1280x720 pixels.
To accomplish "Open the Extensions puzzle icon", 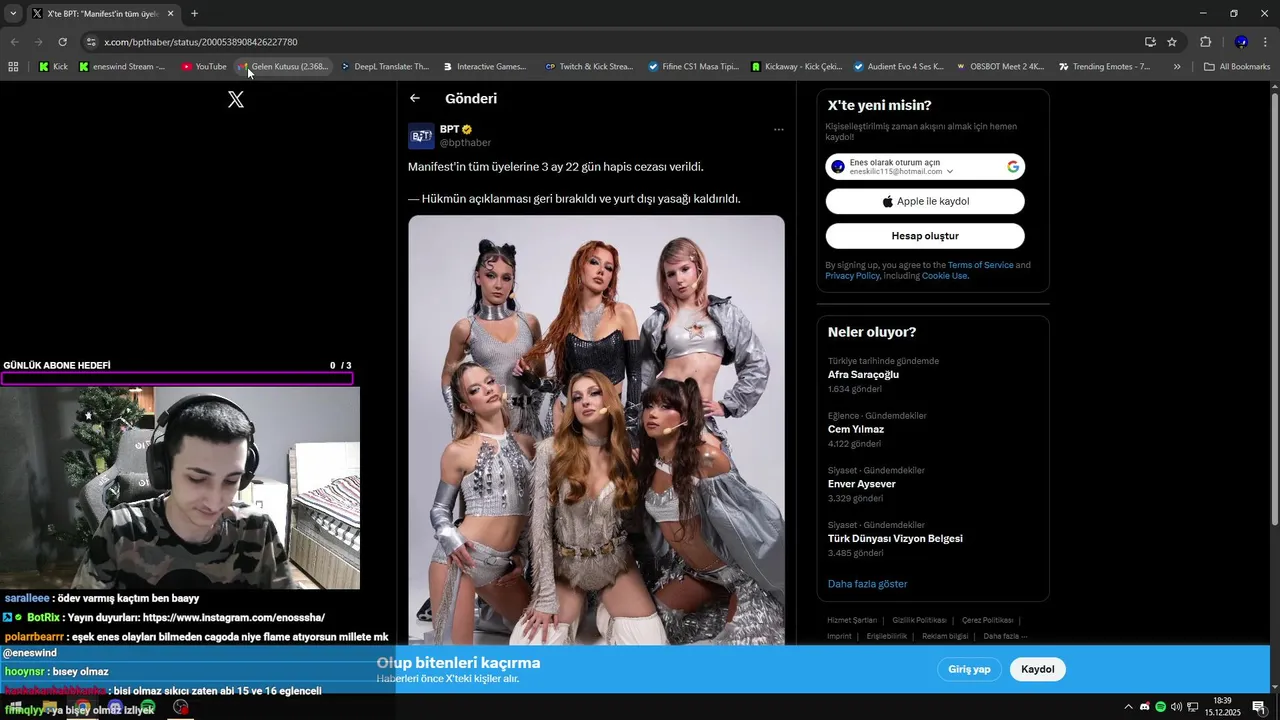I will pyautogui.click(x=1205, y=42).
